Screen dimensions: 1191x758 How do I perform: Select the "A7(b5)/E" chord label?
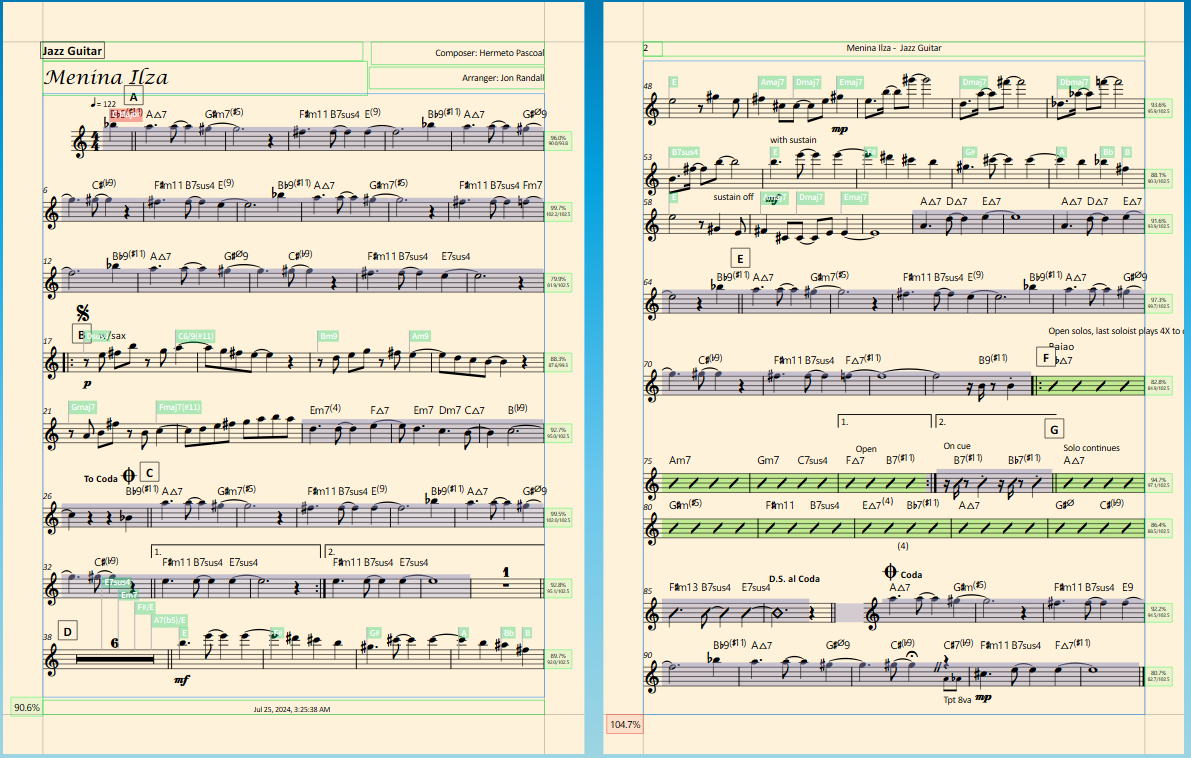click(x=170, y=620)
